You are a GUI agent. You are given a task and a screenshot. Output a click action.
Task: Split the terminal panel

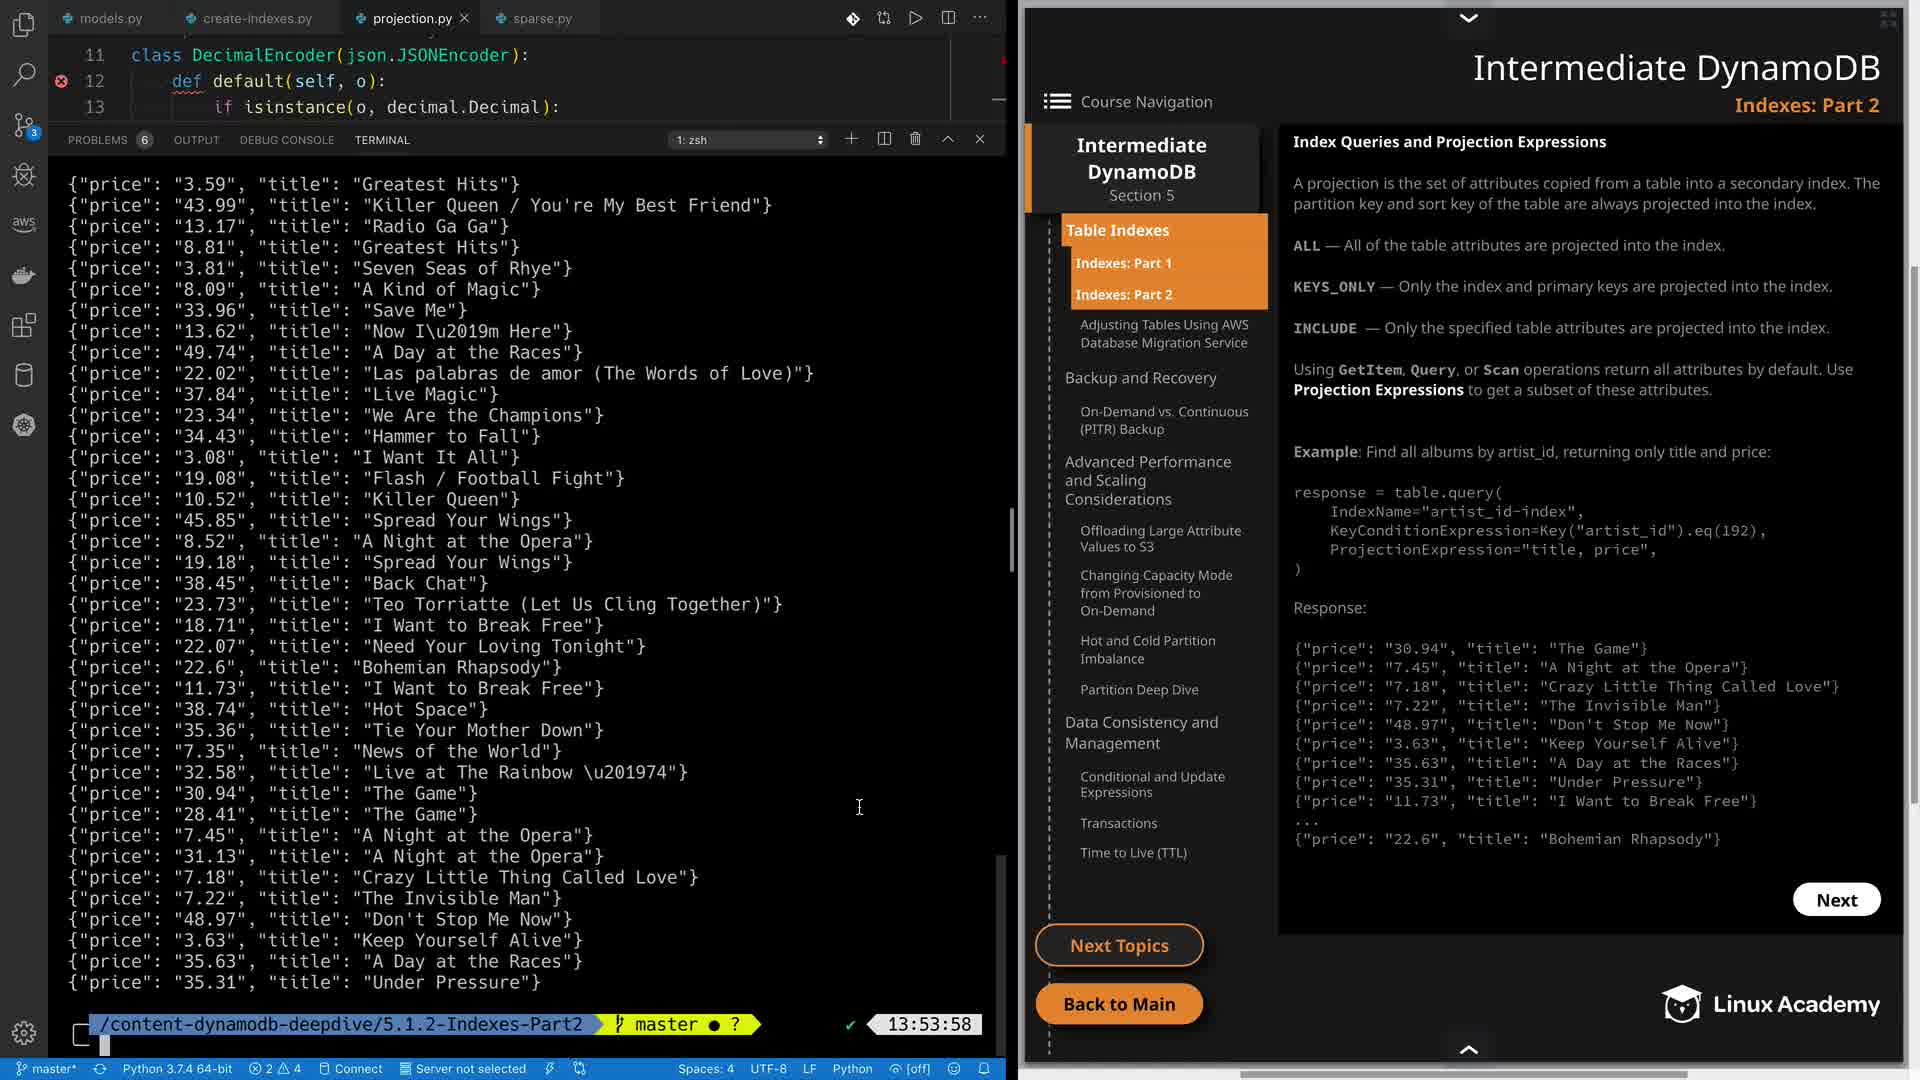click(884, 139)
